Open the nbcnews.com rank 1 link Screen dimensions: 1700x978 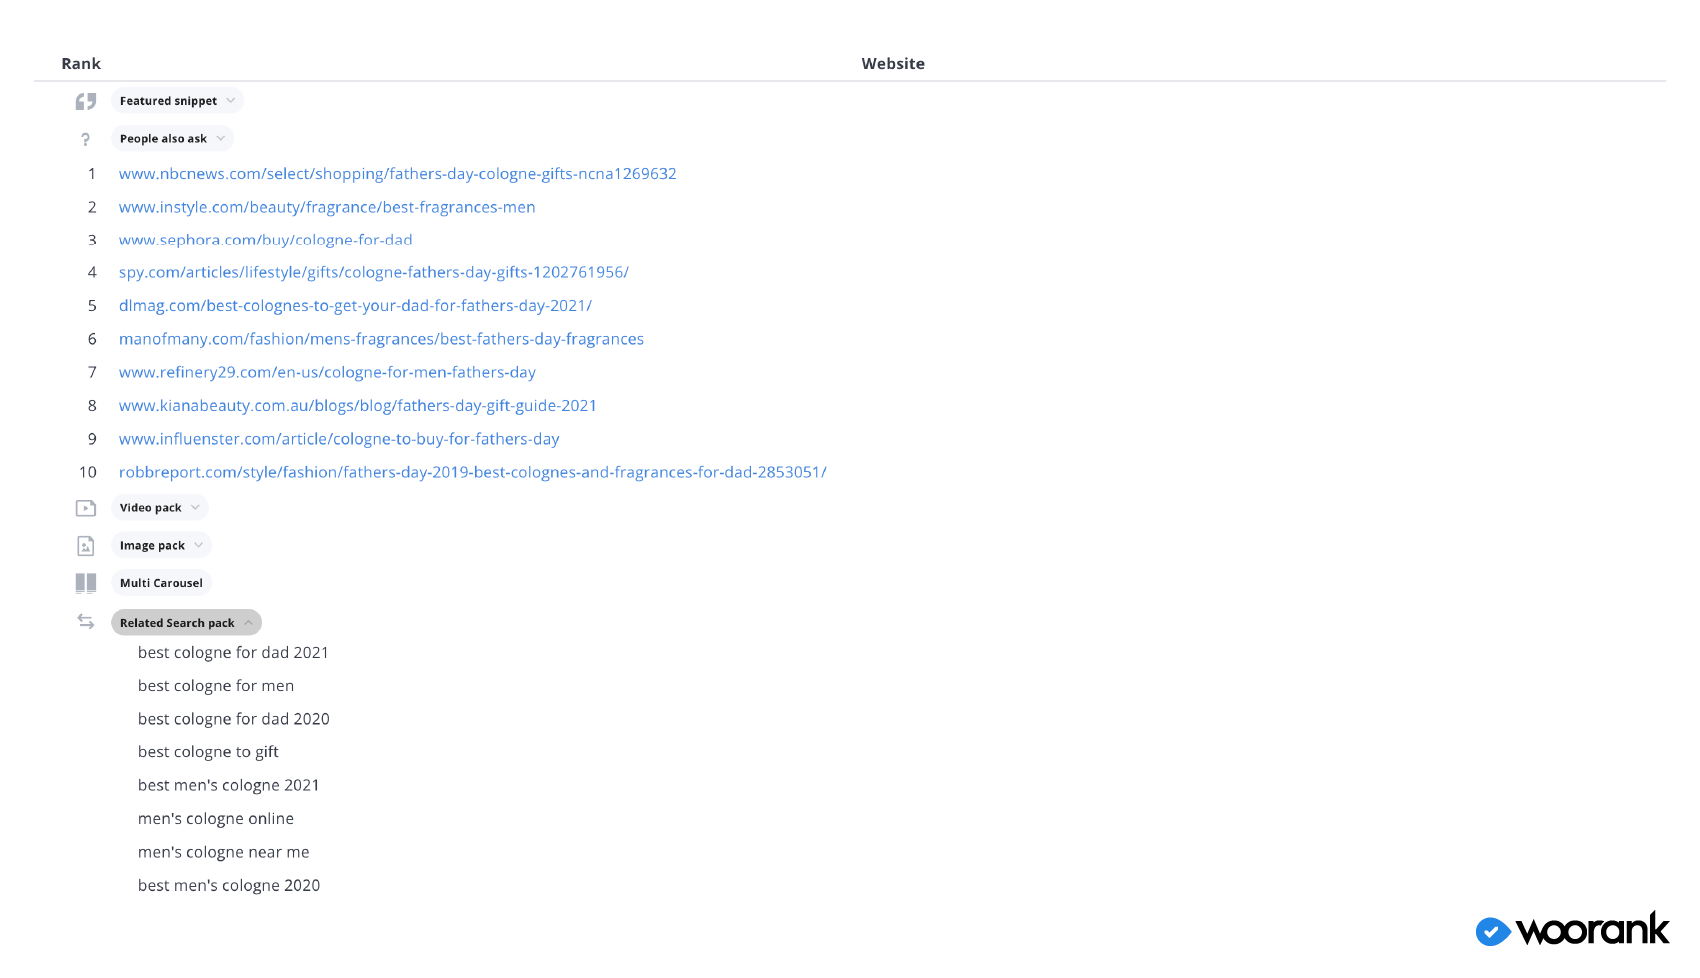tap(397, 174)
